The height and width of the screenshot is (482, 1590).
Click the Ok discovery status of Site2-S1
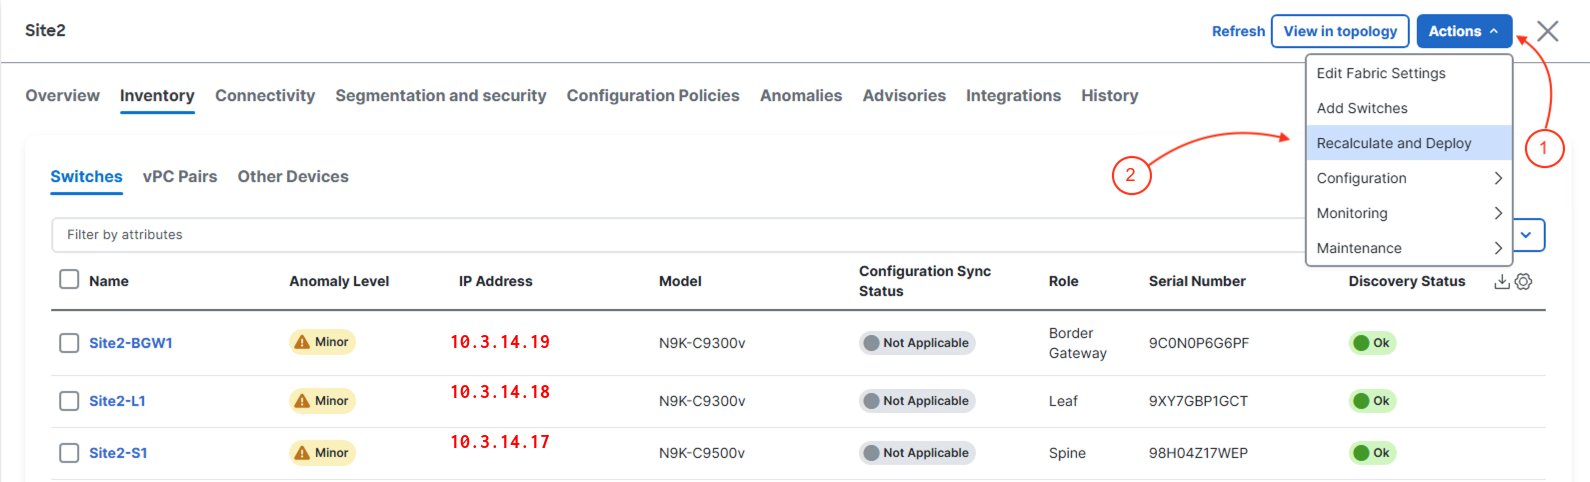click(1371, 453)
